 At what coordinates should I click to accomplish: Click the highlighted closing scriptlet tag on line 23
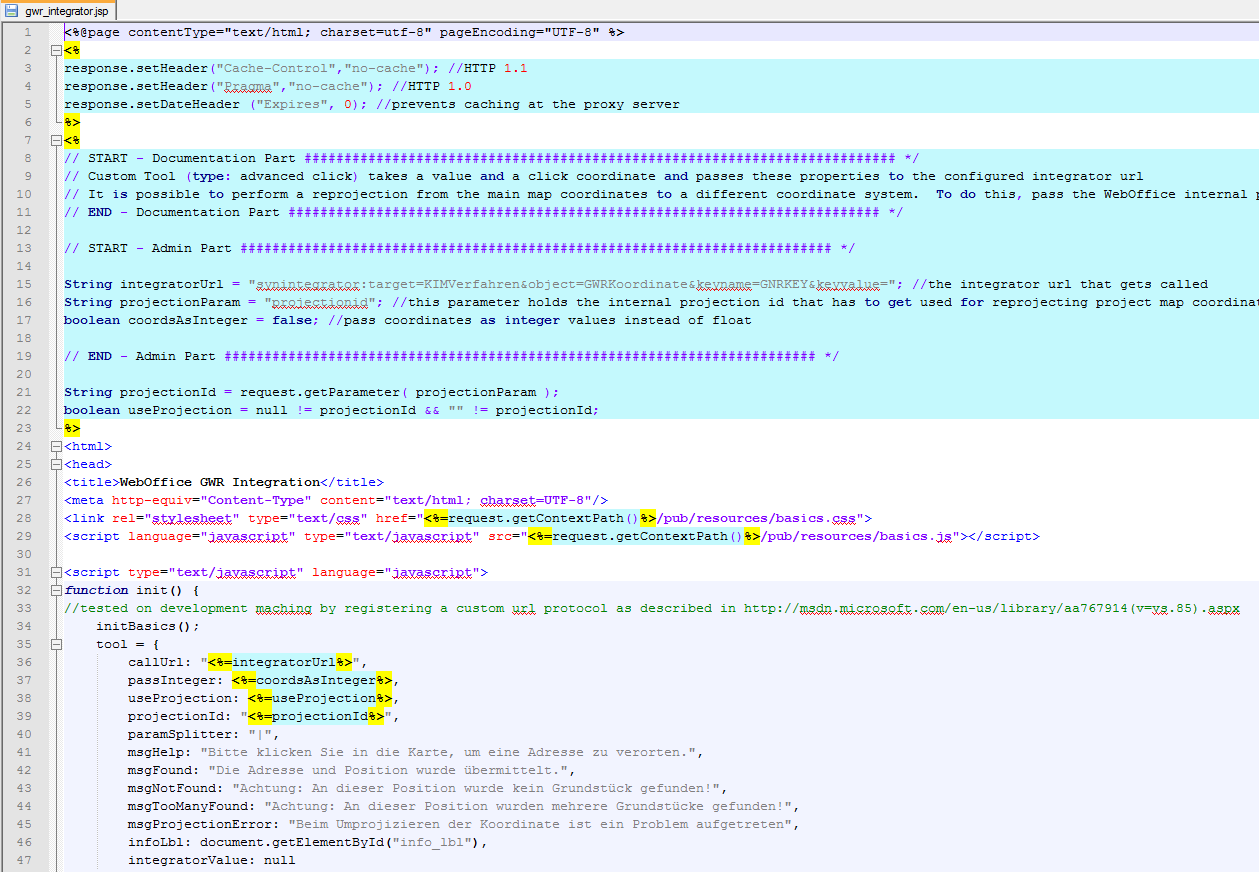[70, 428]
